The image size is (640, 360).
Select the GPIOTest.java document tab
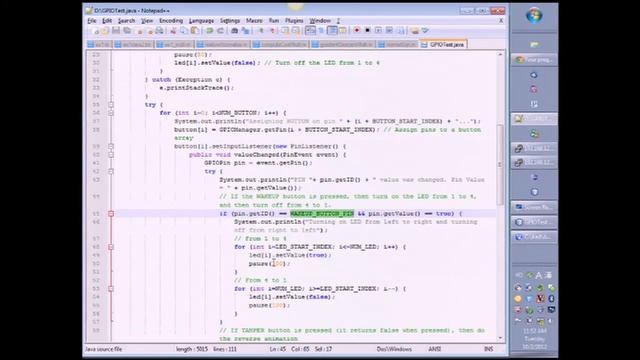coord(443,44)
